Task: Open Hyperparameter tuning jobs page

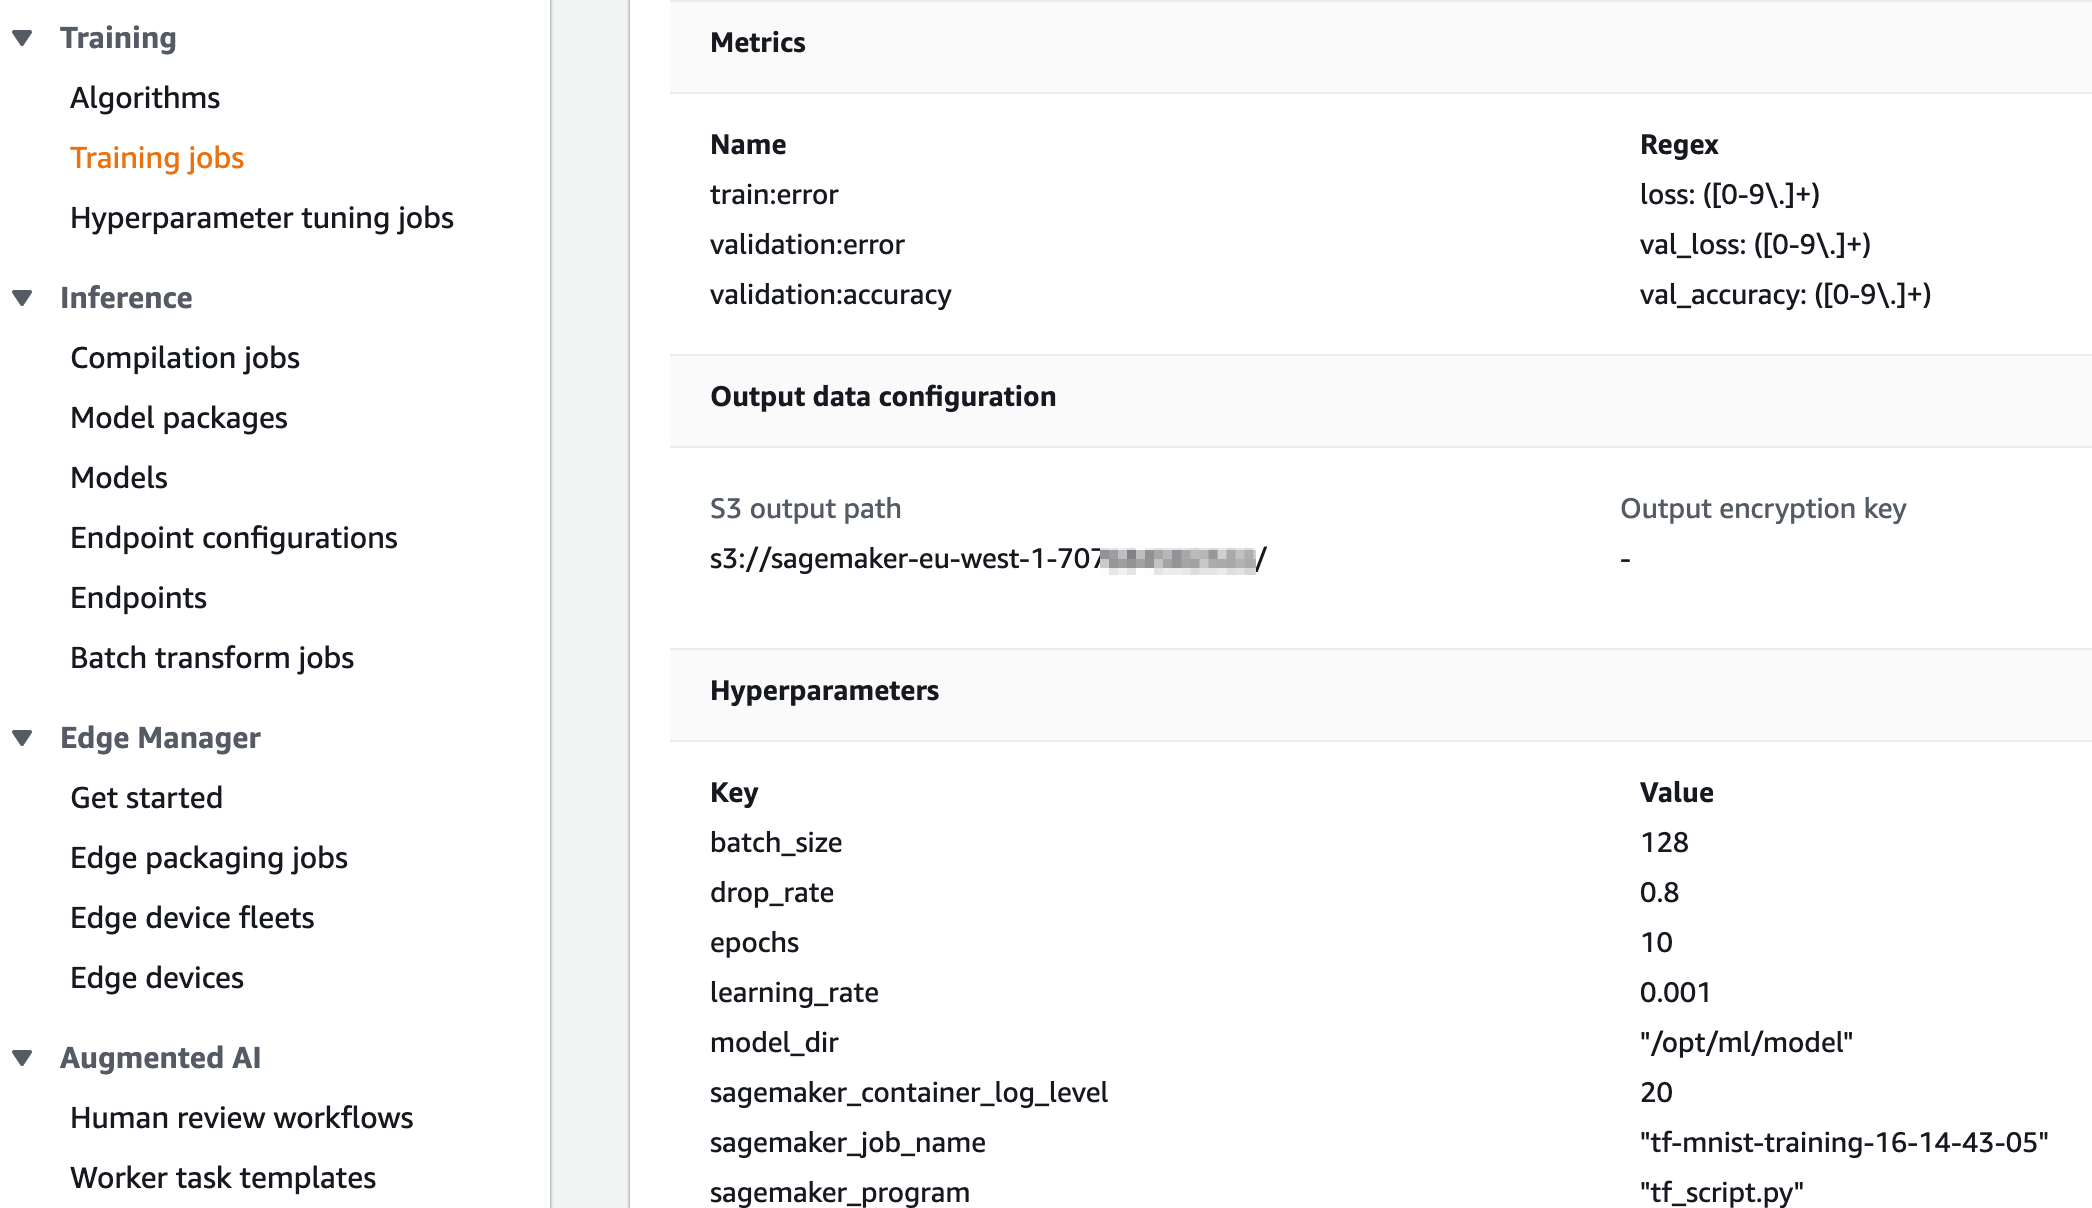Action: coord(262,218)
